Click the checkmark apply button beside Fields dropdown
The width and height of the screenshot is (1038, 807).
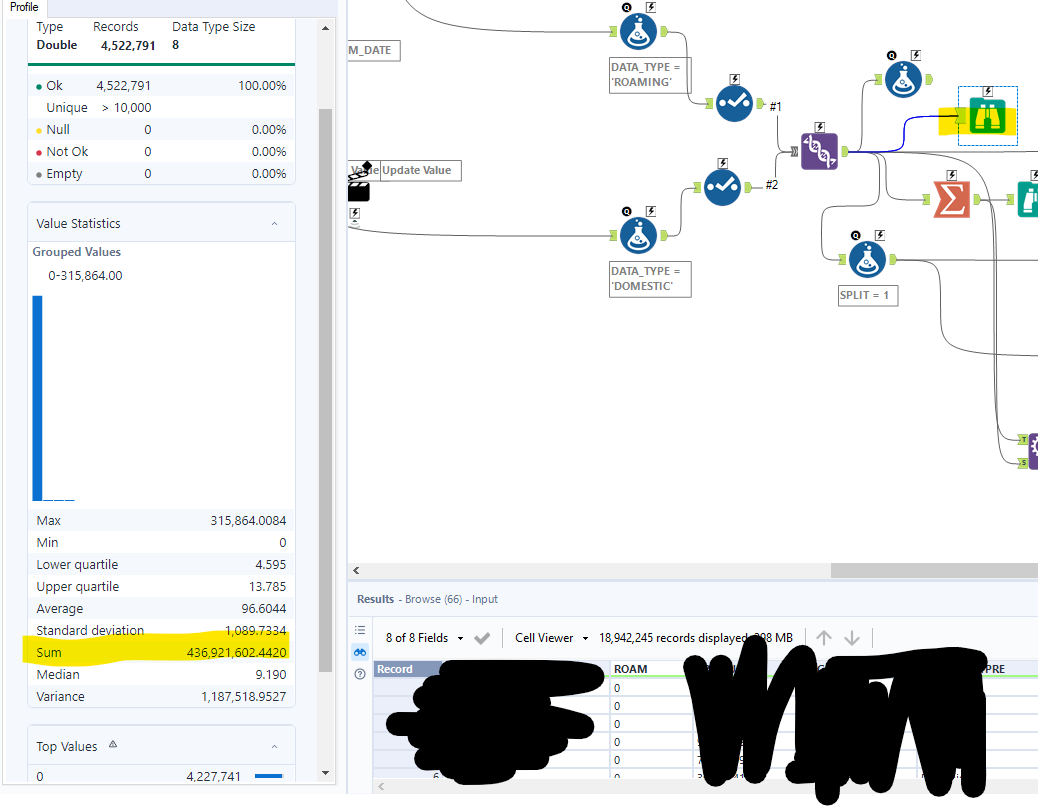482,637
